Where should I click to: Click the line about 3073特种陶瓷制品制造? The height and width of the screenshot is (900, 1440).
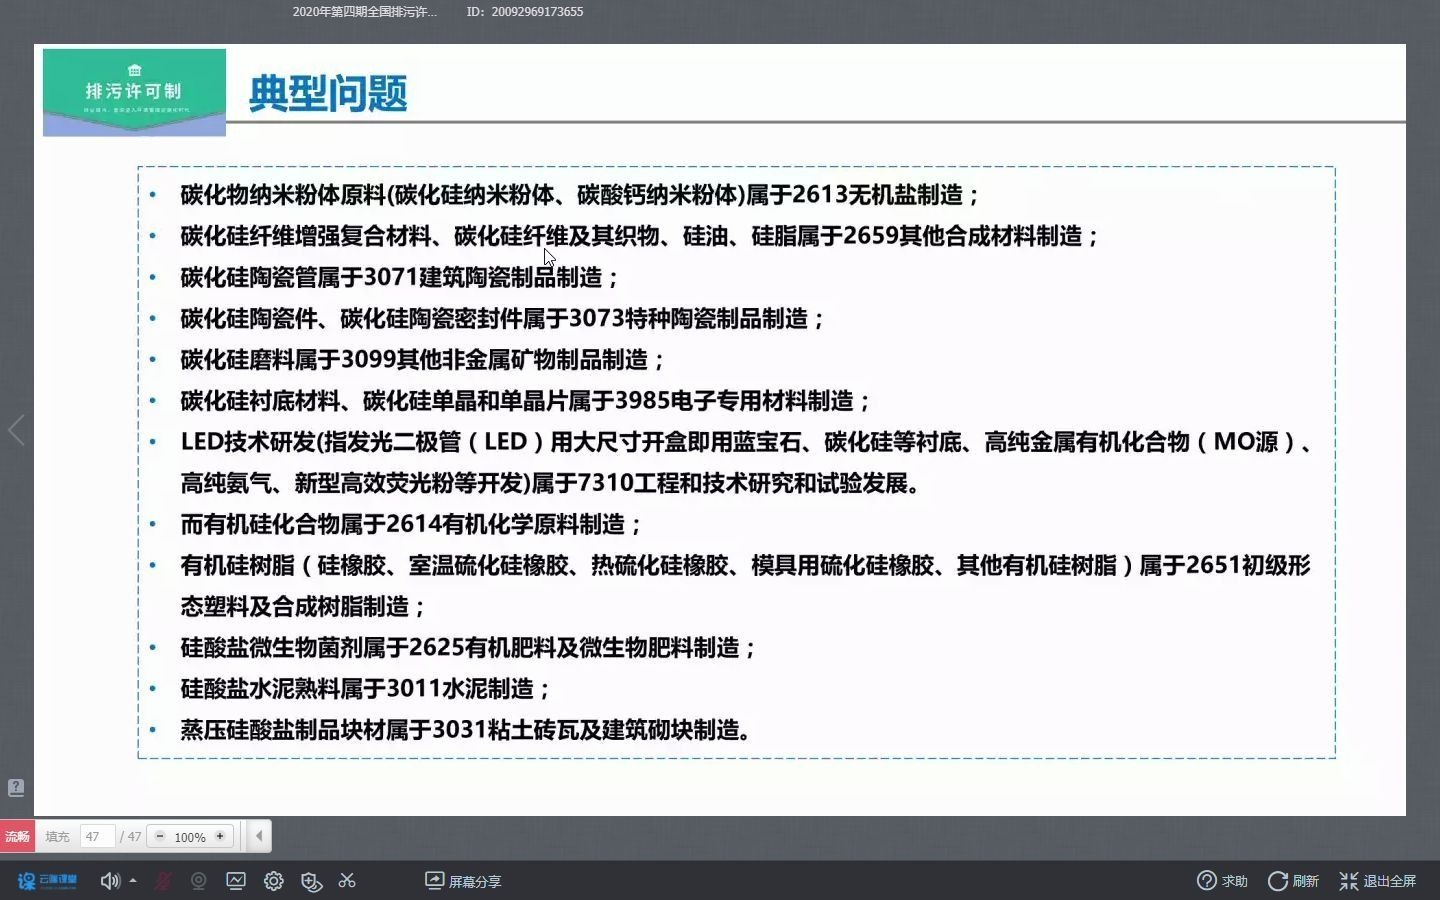pyautogui.click(x=503, y=318)
